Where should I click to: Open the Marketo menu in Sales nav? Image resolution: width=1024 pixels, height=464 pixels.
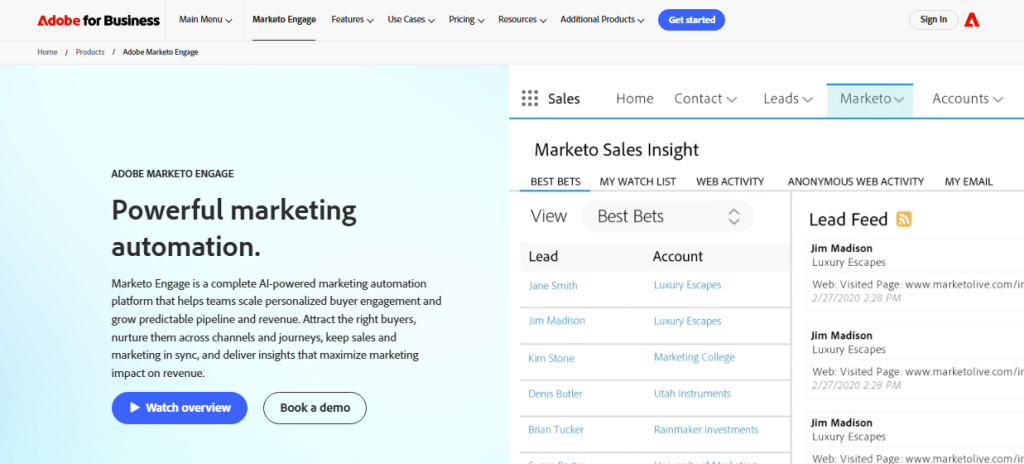point(870,100)
